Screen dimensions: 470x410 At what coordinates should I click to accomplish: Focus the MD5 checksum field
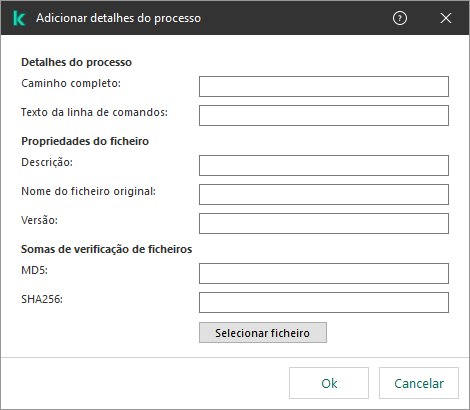324,274
